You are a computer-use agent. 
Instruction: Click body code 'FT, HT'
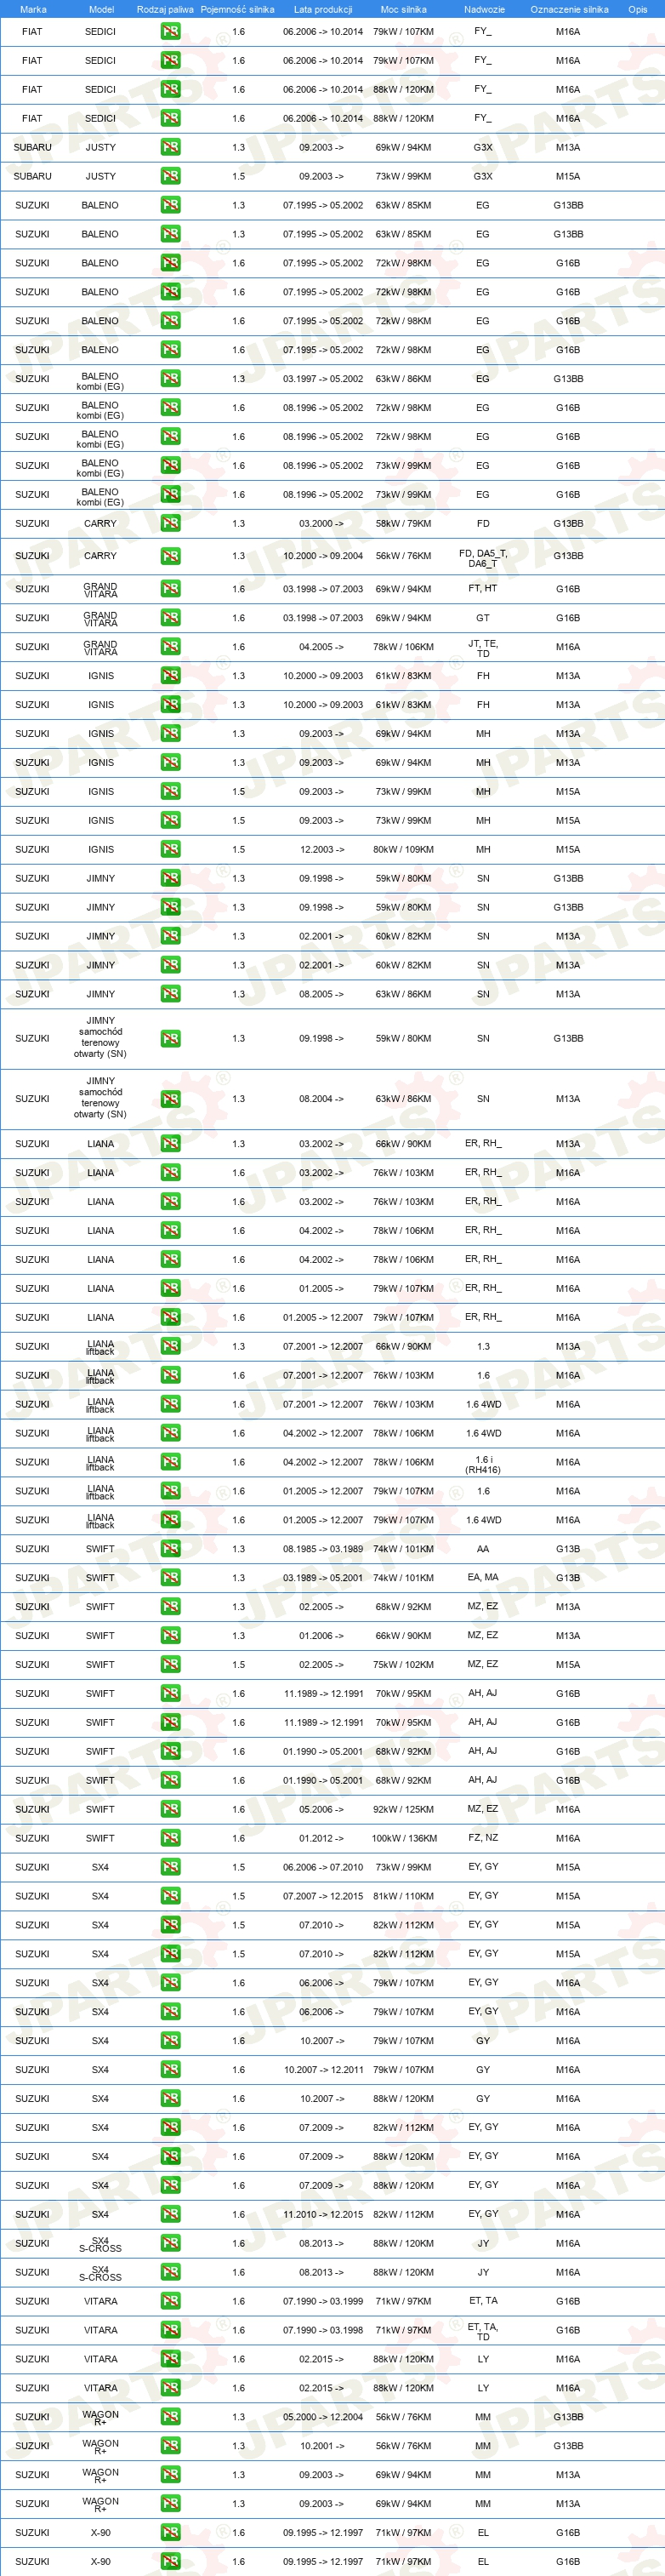pos(483,589)
